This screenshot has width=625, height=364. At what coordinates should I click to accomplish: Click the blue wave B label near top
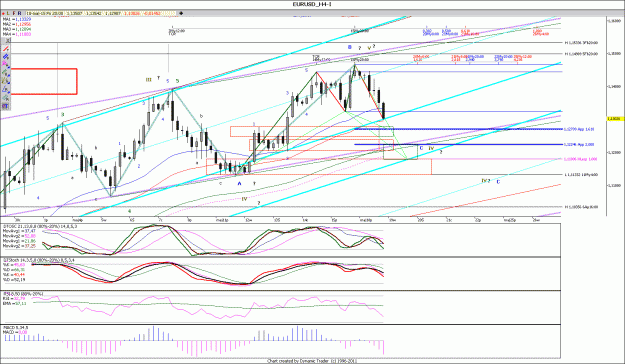point(350,47)
